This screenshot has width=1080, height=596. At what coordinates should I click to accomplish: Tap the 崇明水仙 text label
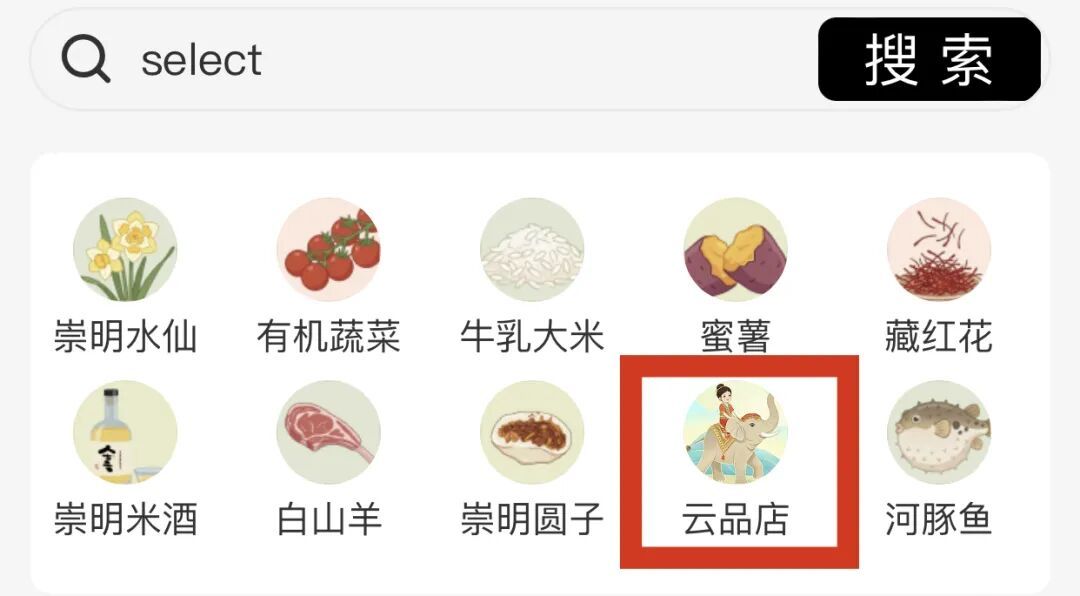[125, 336]
